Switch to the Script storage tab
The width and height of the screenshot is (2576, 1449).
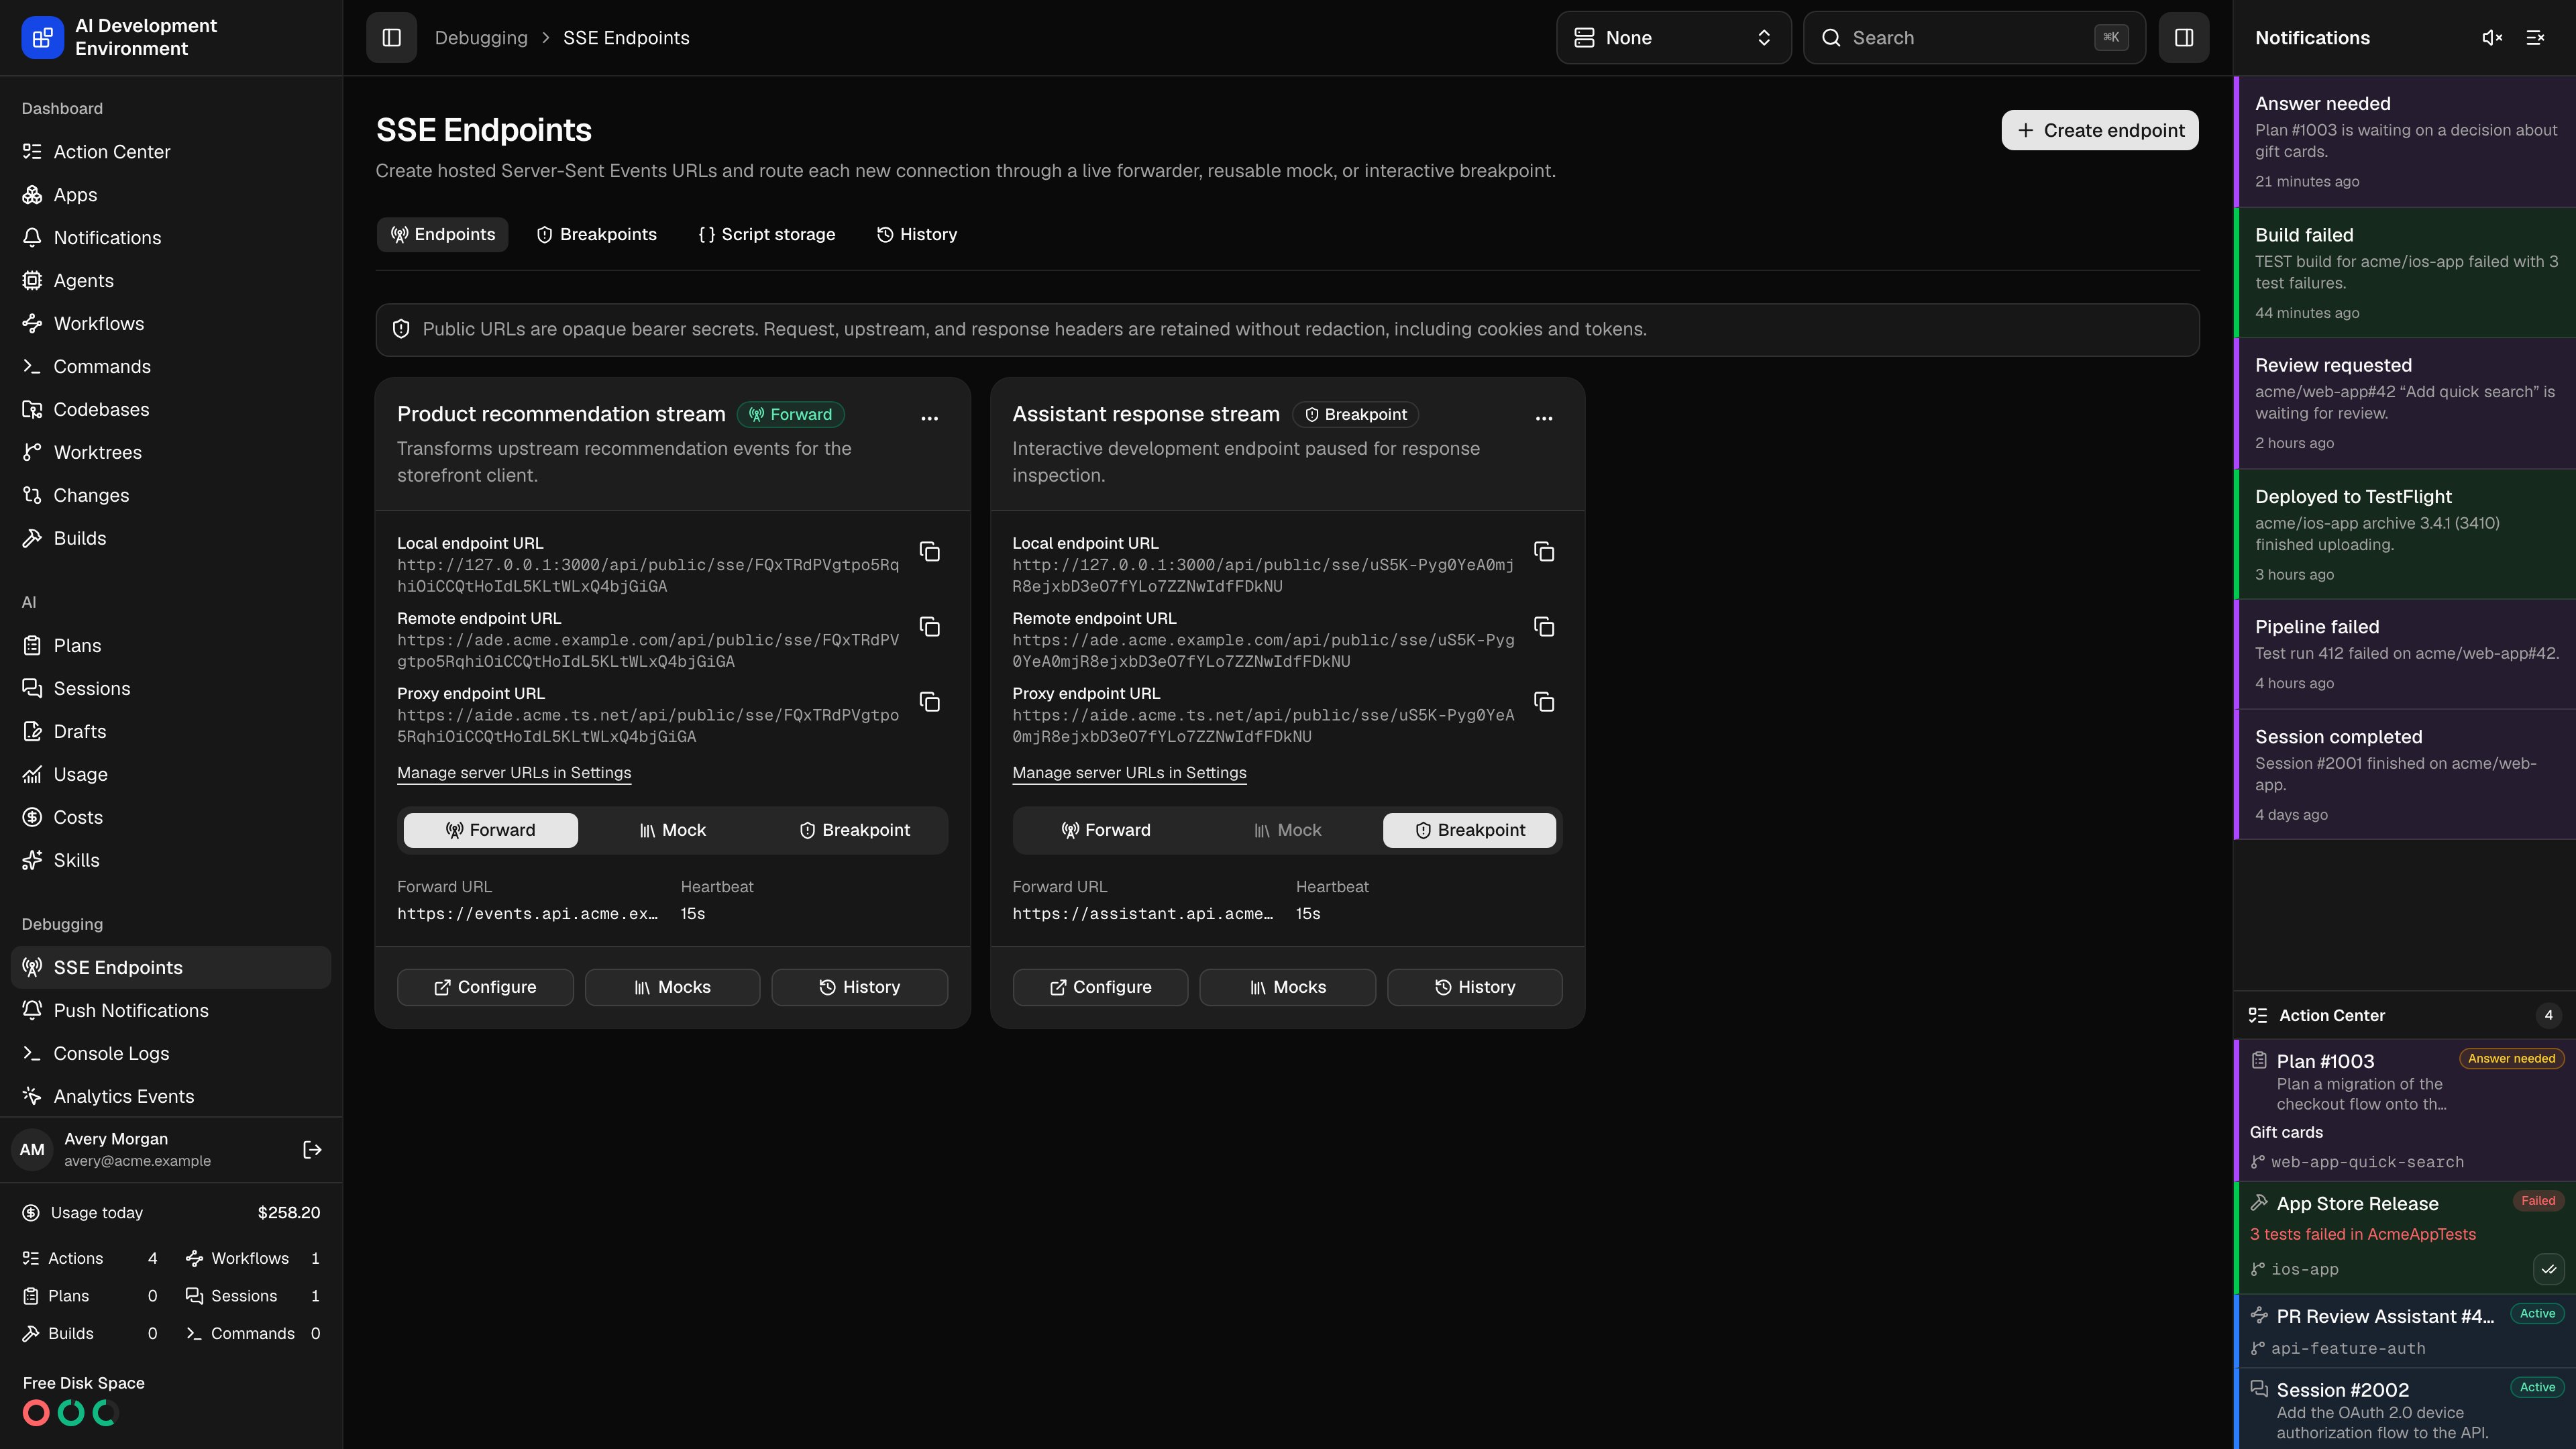click(x=766, y=234)
